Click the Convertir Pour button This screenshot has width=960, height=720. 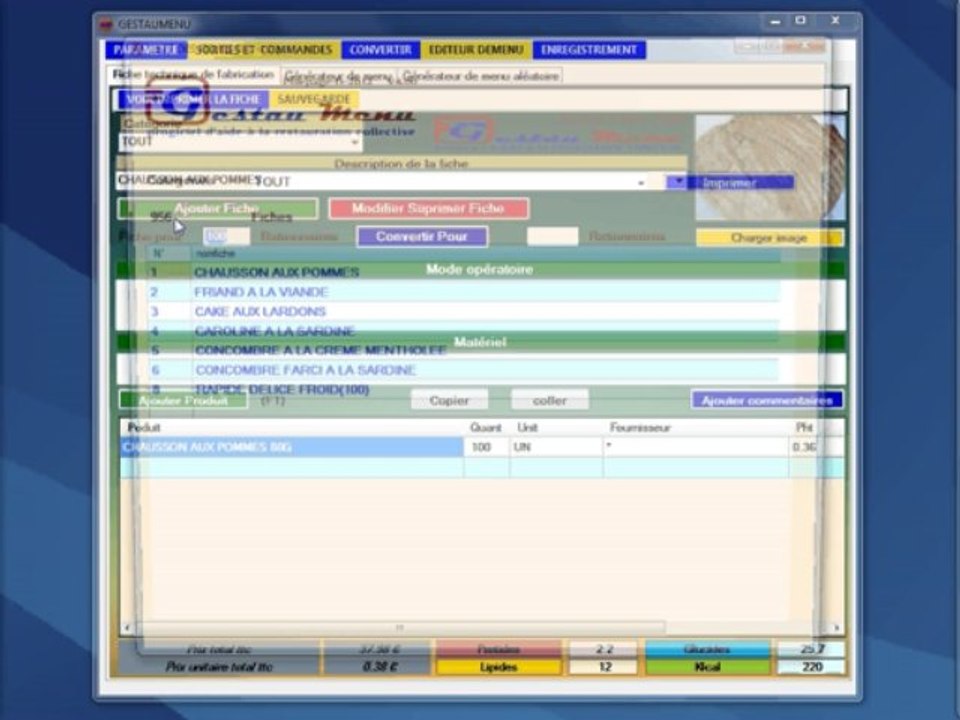coord(422,237)
